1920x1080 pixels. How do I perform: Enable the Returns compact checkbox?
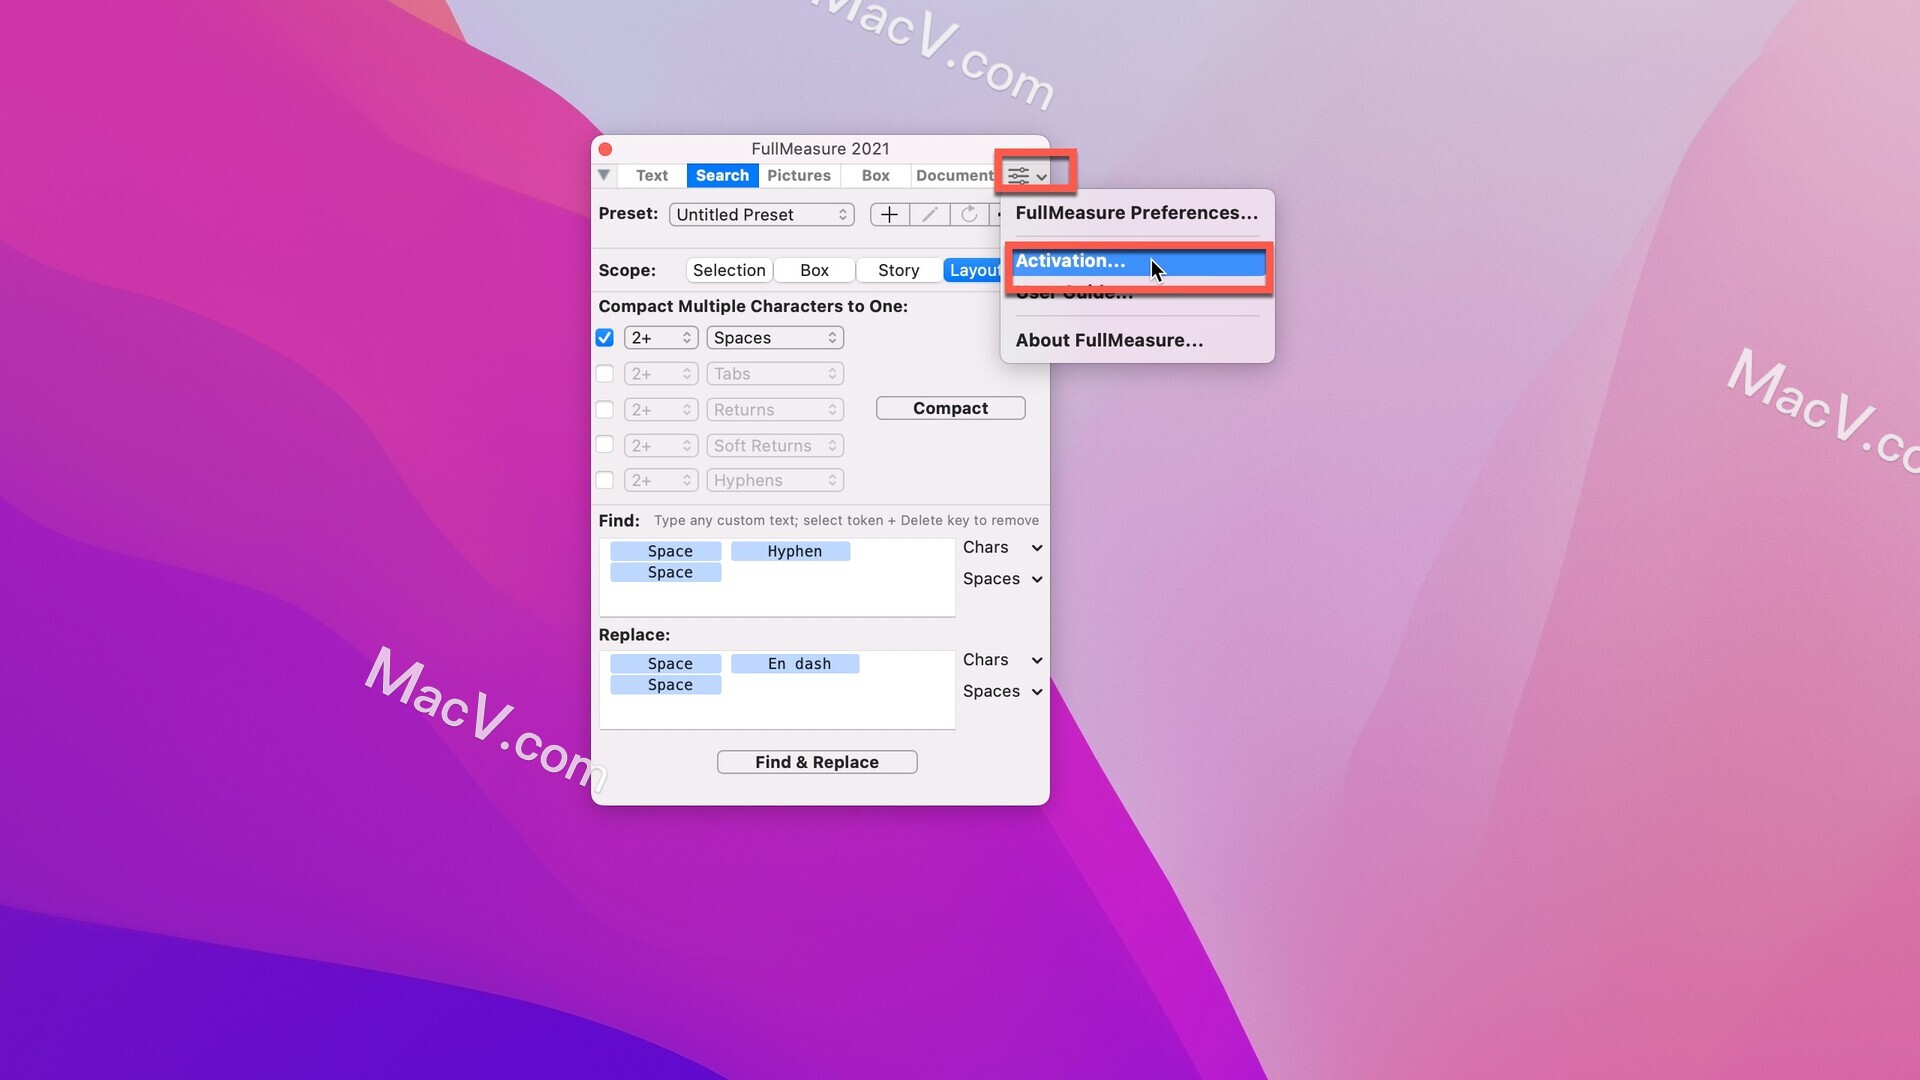[x=605, y=410]
